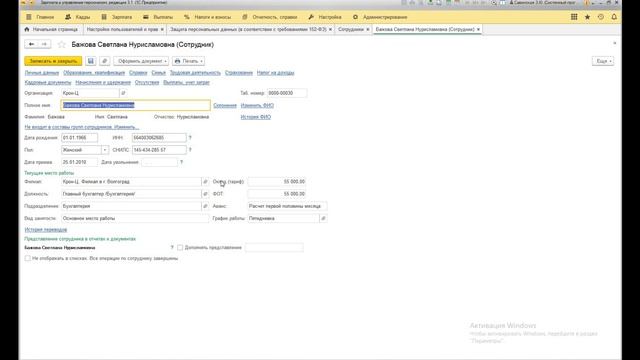Click help question mark beside Дата увольнения
The height and width of the screenshot is (360, 640).
click(x=182, y=162)
